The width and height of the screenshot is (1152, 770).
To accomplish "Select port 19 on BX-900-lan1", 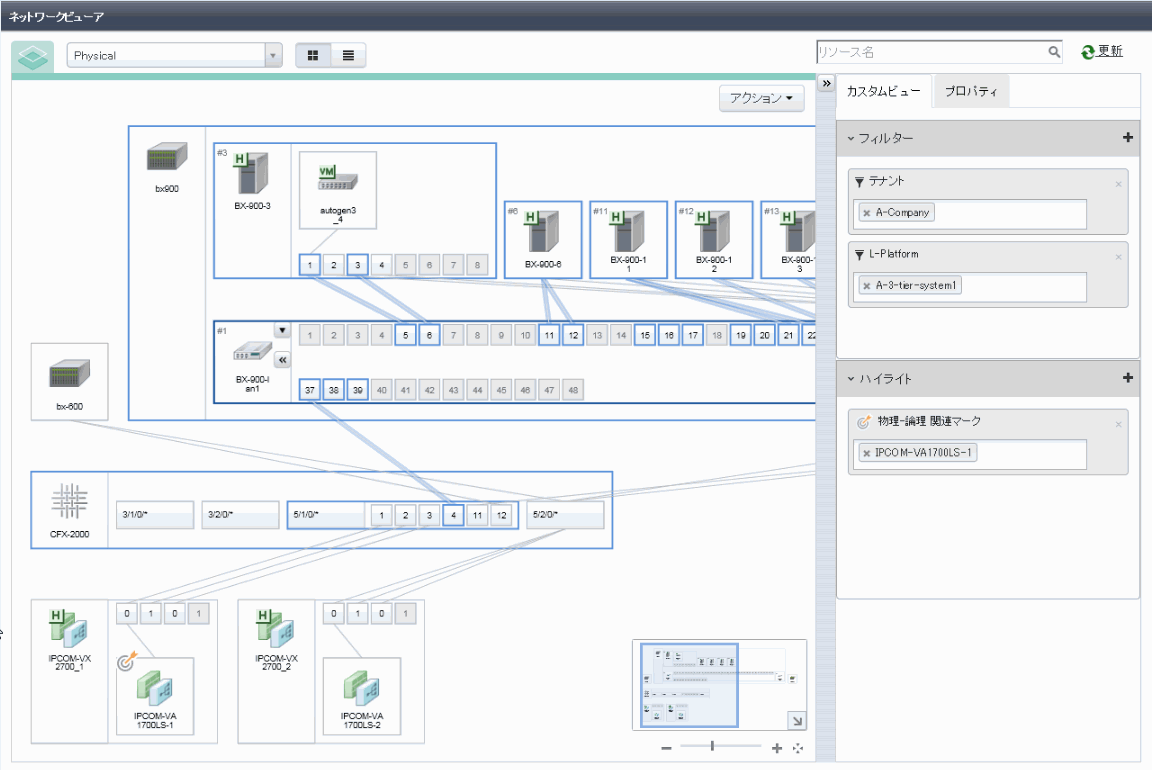I will tap(741, 335).
